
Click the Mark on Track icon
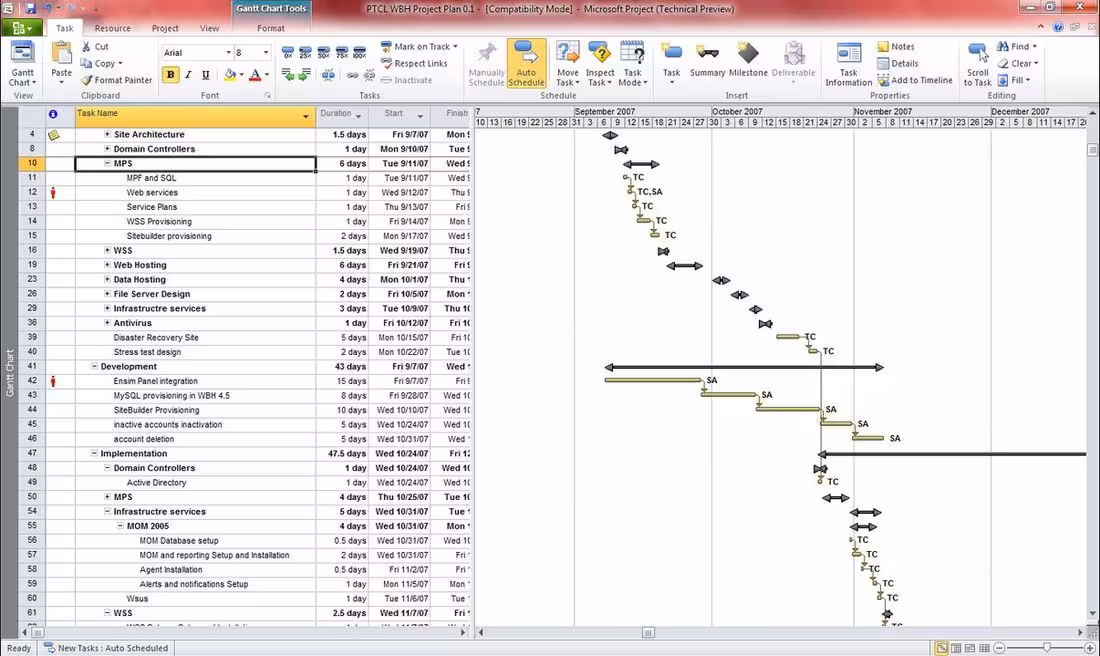pyautogui.click(x=420, y=46)
